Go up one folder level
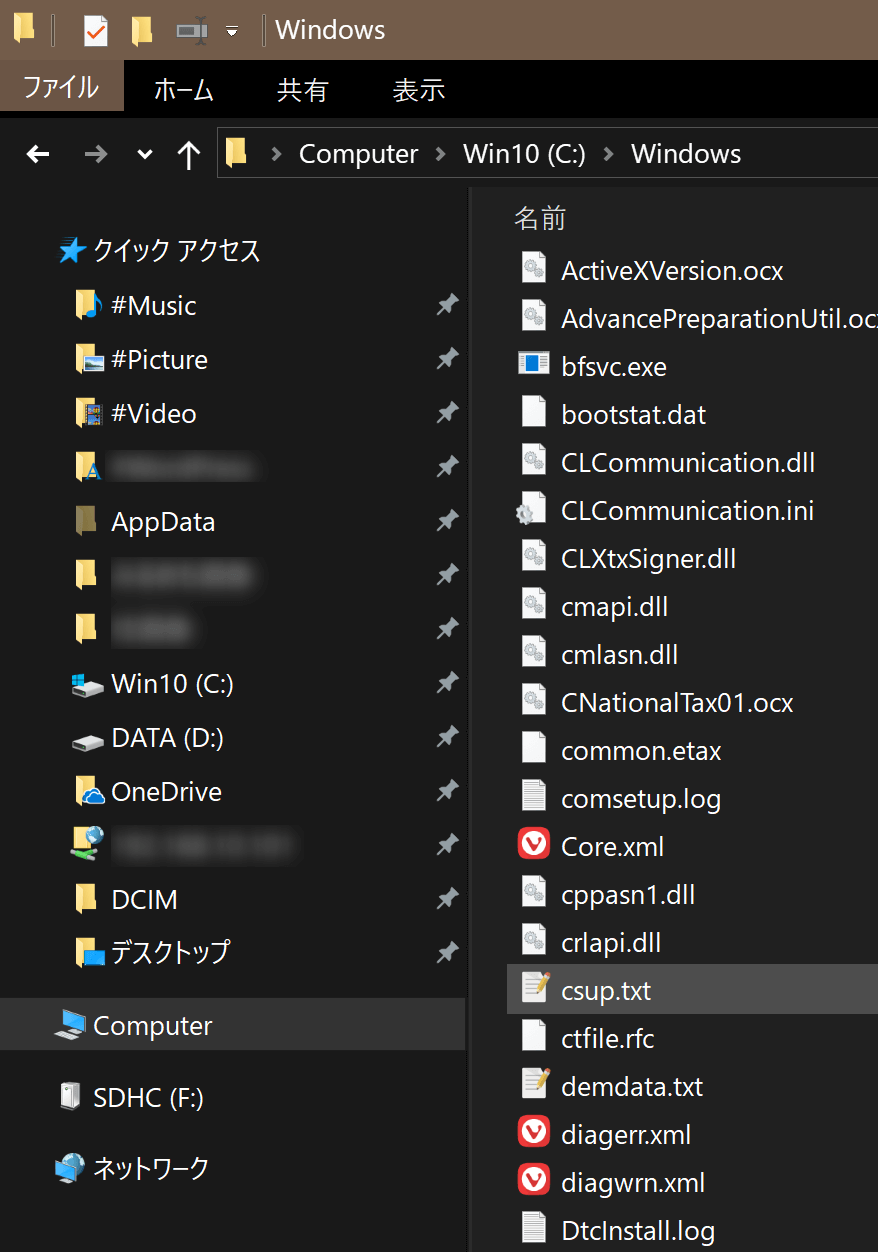This screenshot has height=1252, width=878. pyautogui.click(x=188, y=154)
